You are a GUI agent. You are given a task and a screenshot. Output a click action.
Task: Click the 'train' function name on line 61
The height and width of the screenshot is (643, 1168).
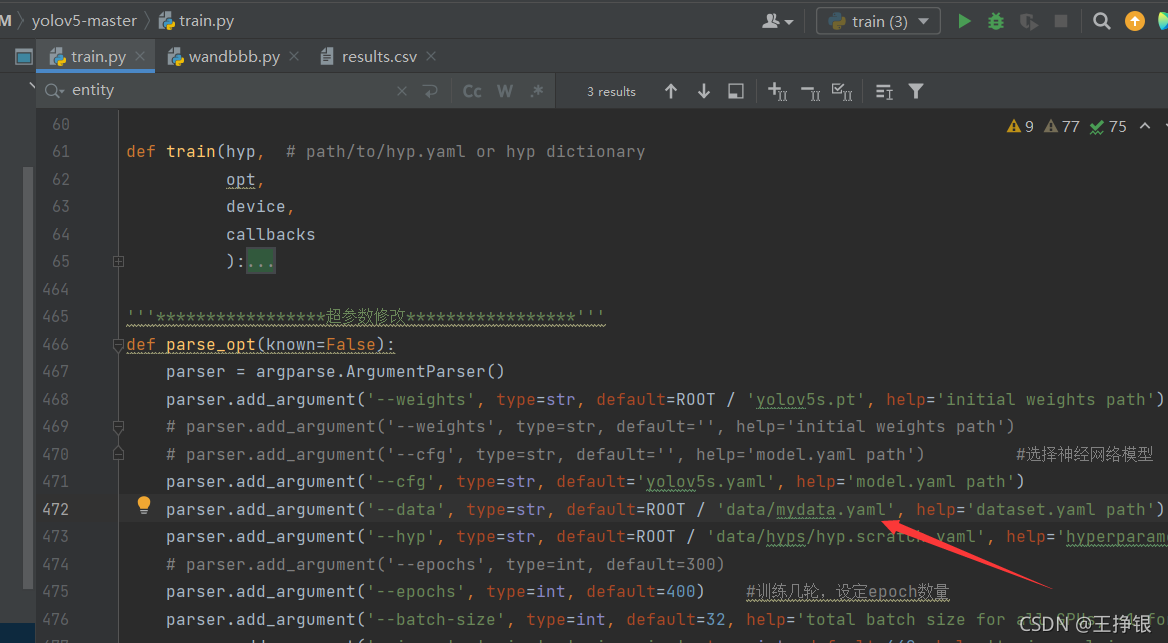pos(191,152)
